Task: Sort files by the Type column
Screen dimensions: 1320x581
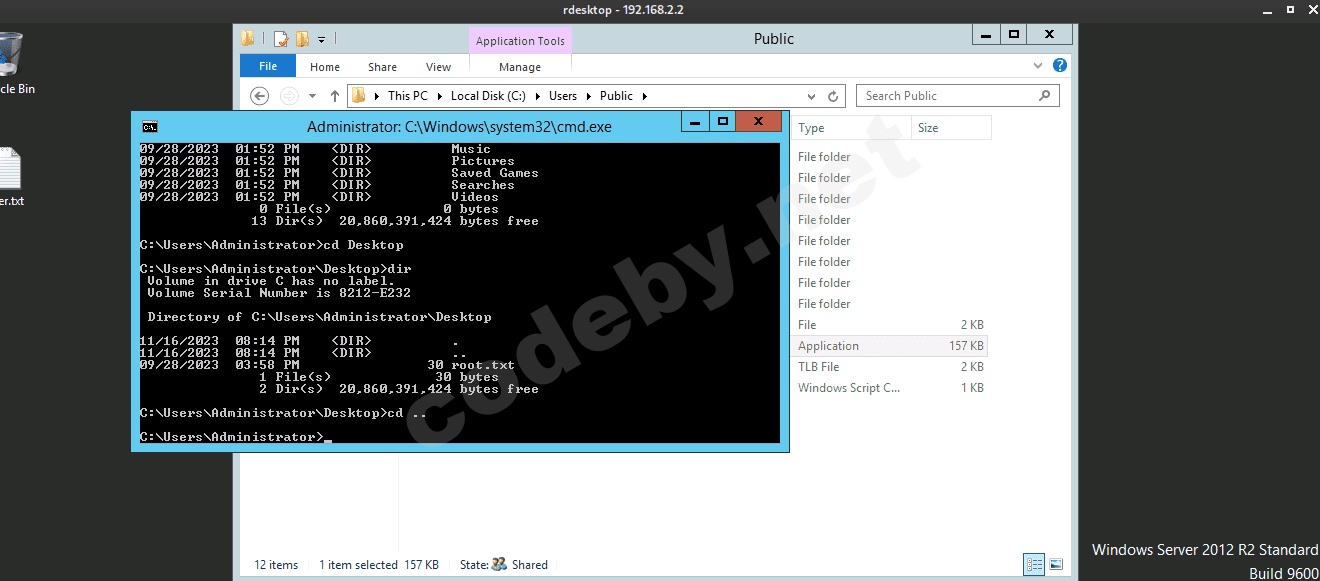Action: (x=852, y=128)
